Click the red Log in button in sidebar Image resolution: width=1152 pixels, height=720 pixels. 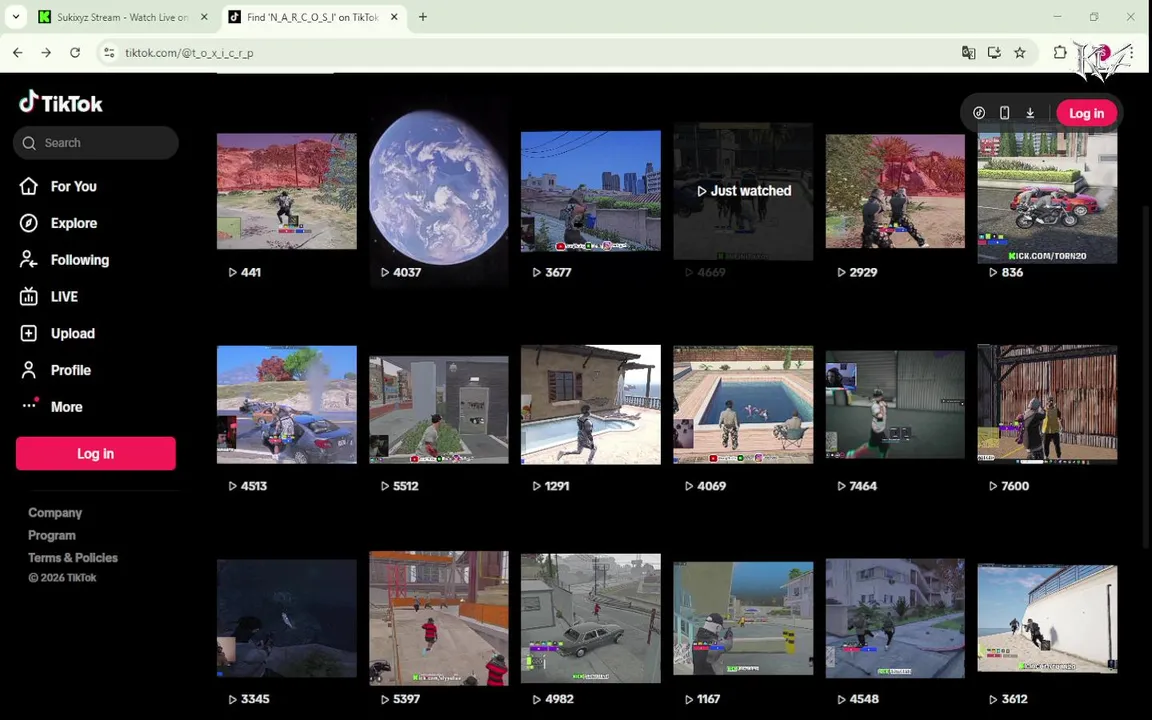pyautogui.click(x=96, y=454)
